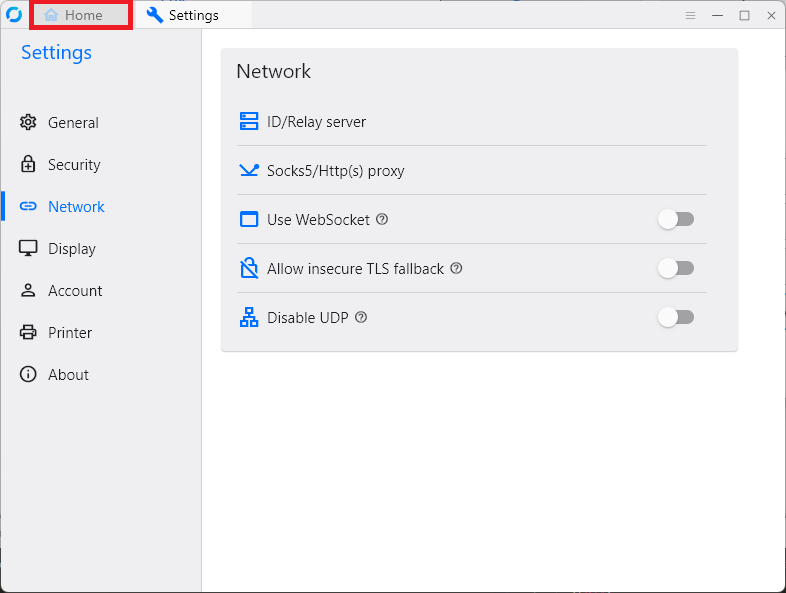Open Display settings monitor icon
Viewport: 786px width, 593px height.
(28, 249)
